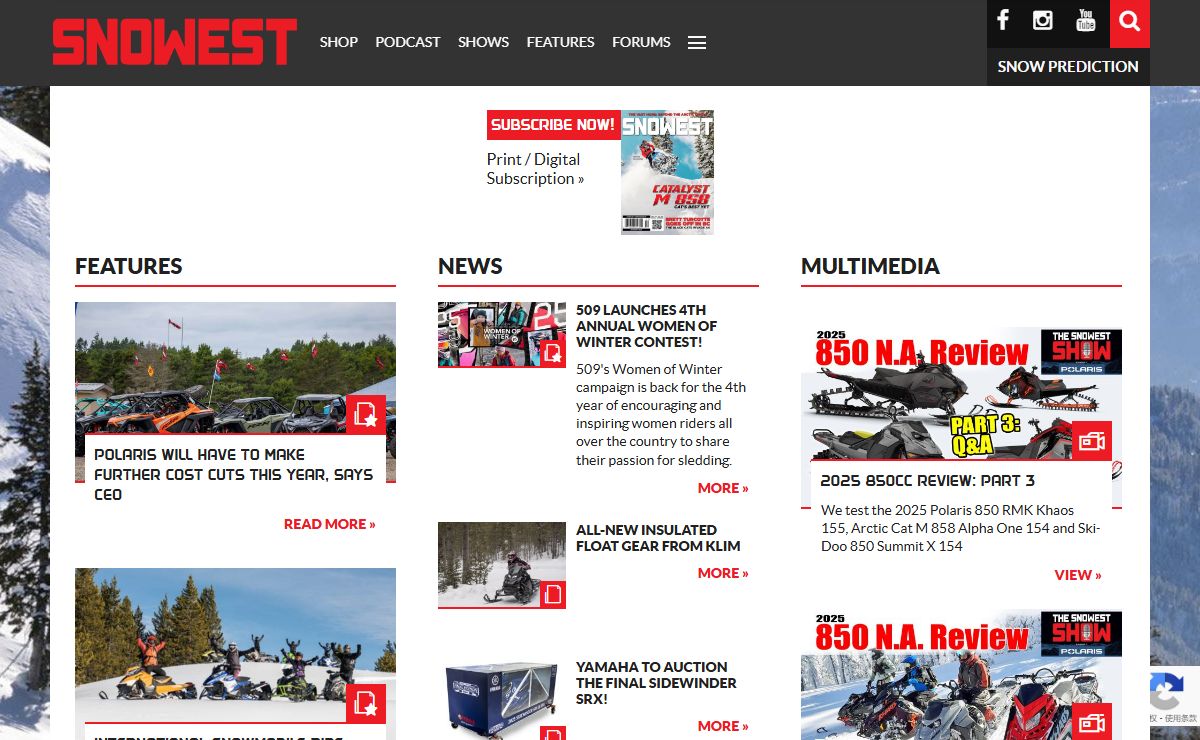Click the red search magnifier icon
This screenshot has width=1200, height=740.
pos(1130,22)
